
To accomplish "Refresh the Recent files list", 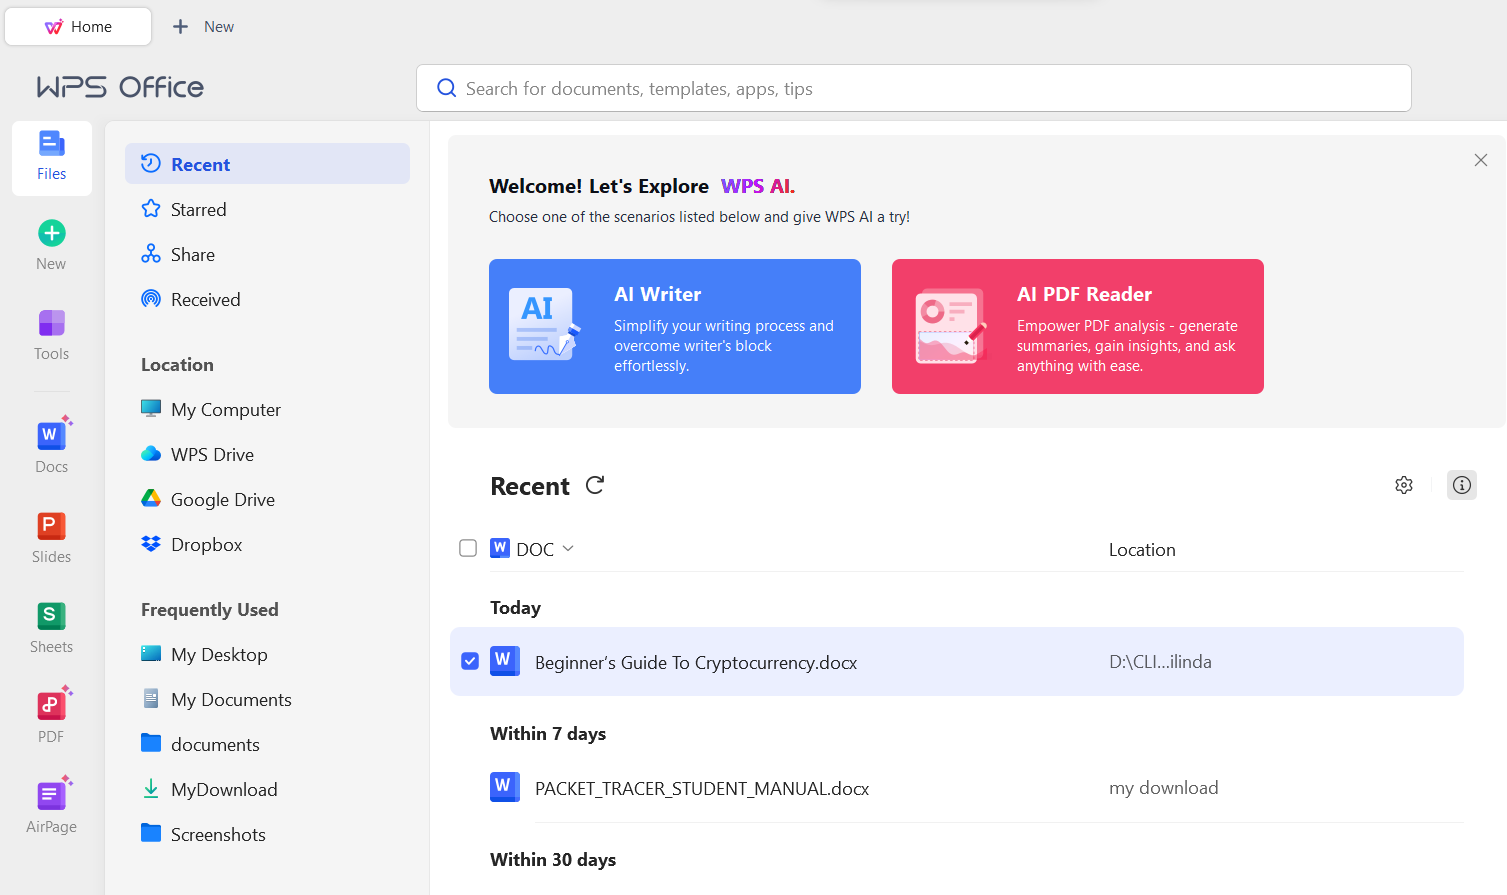I will 595,485.
